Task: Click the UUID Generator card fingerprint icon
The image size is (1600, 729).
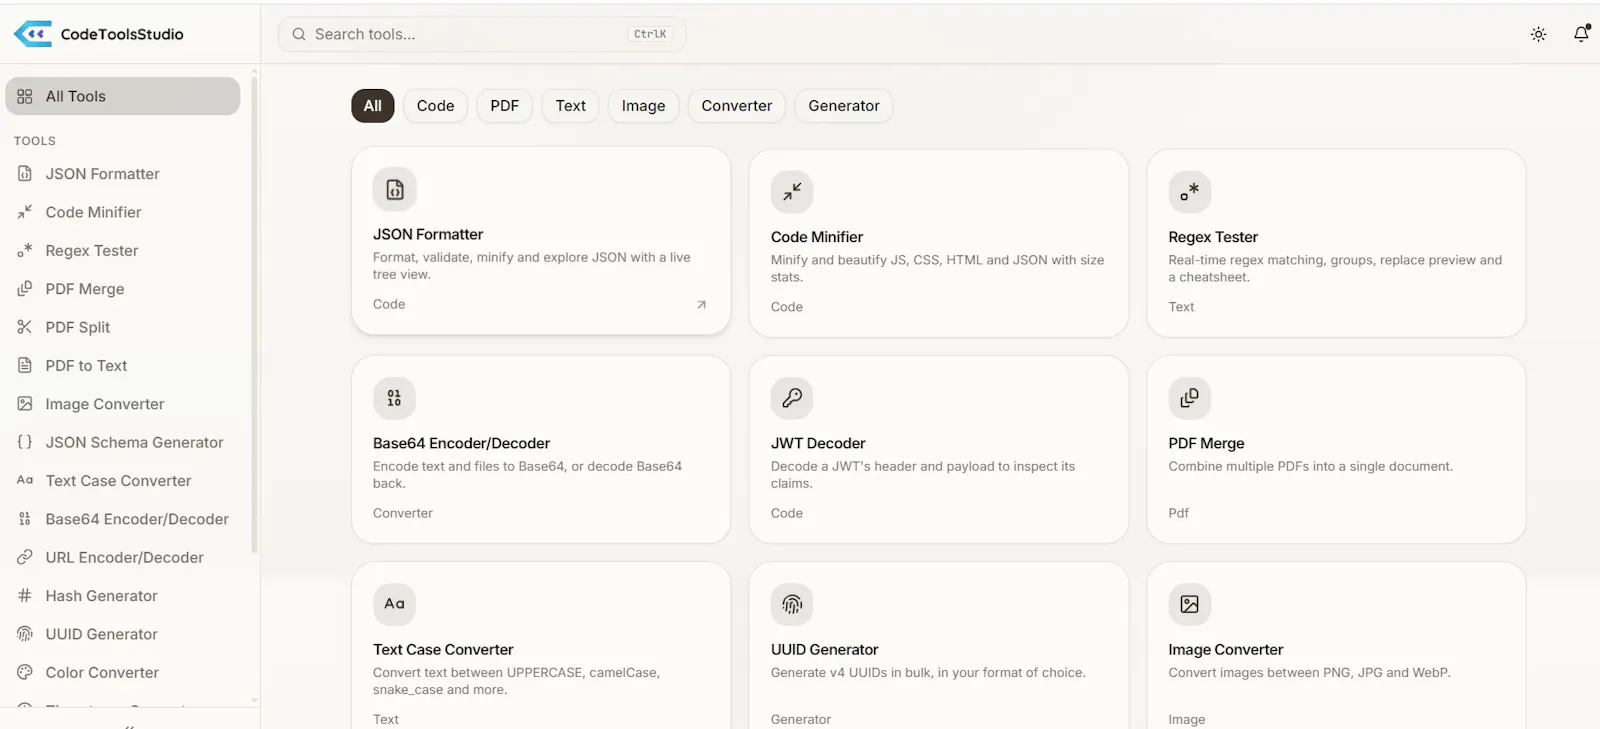Action: (792, 604)
